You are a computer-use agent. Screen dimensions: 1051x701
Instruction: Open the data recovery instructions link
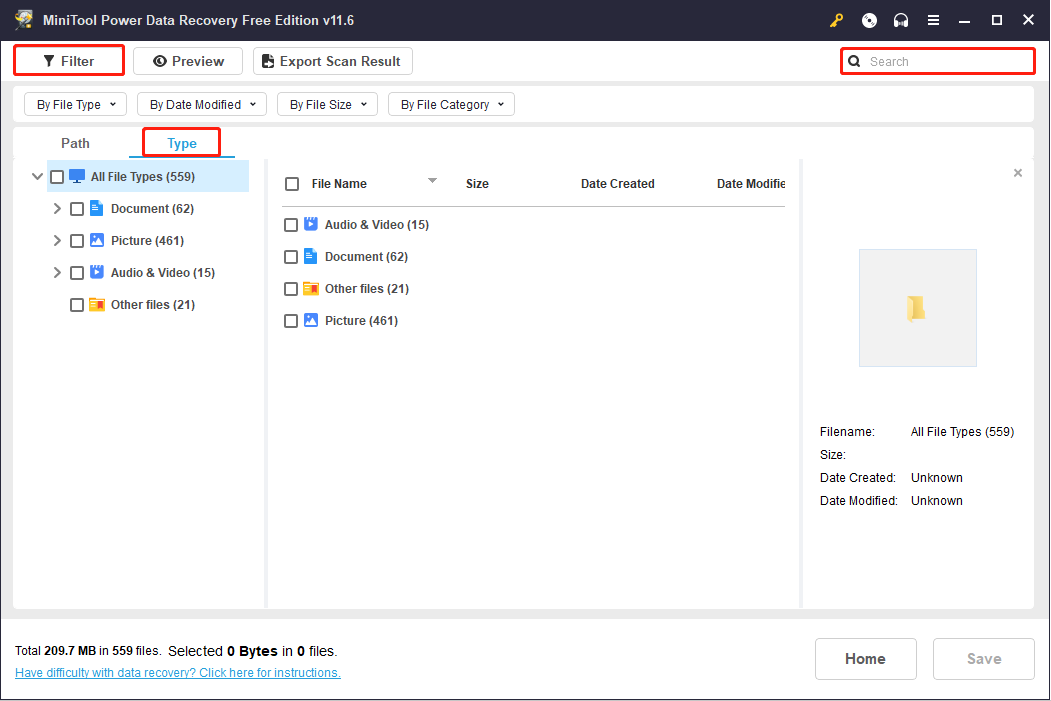coord(178,673)
